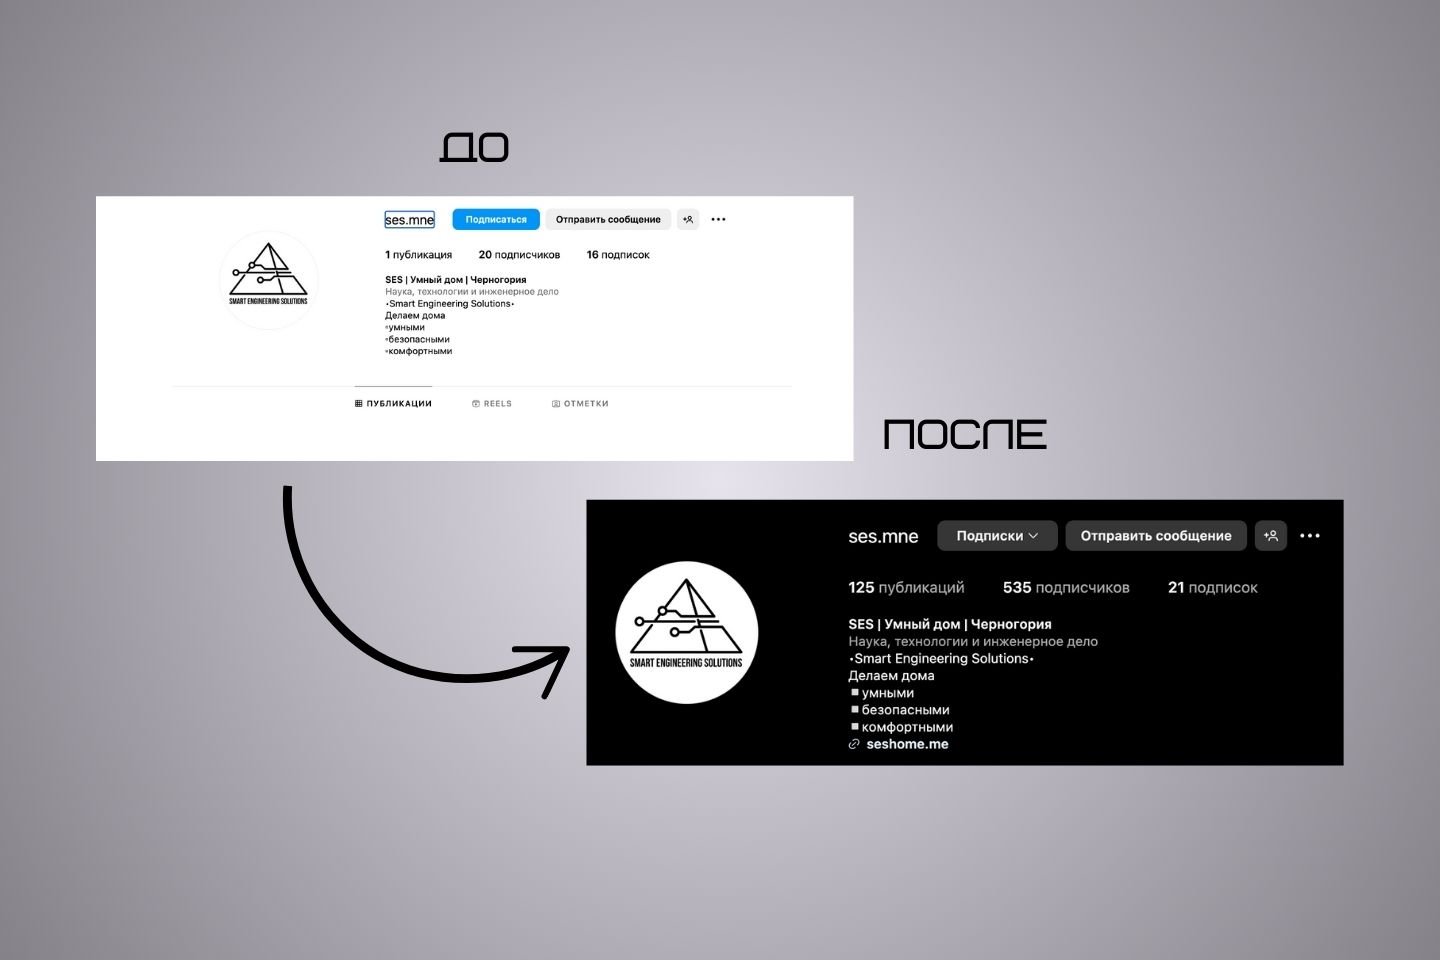
Task: Click Отправить сообщение in the light profile
Action: (608, 219)
